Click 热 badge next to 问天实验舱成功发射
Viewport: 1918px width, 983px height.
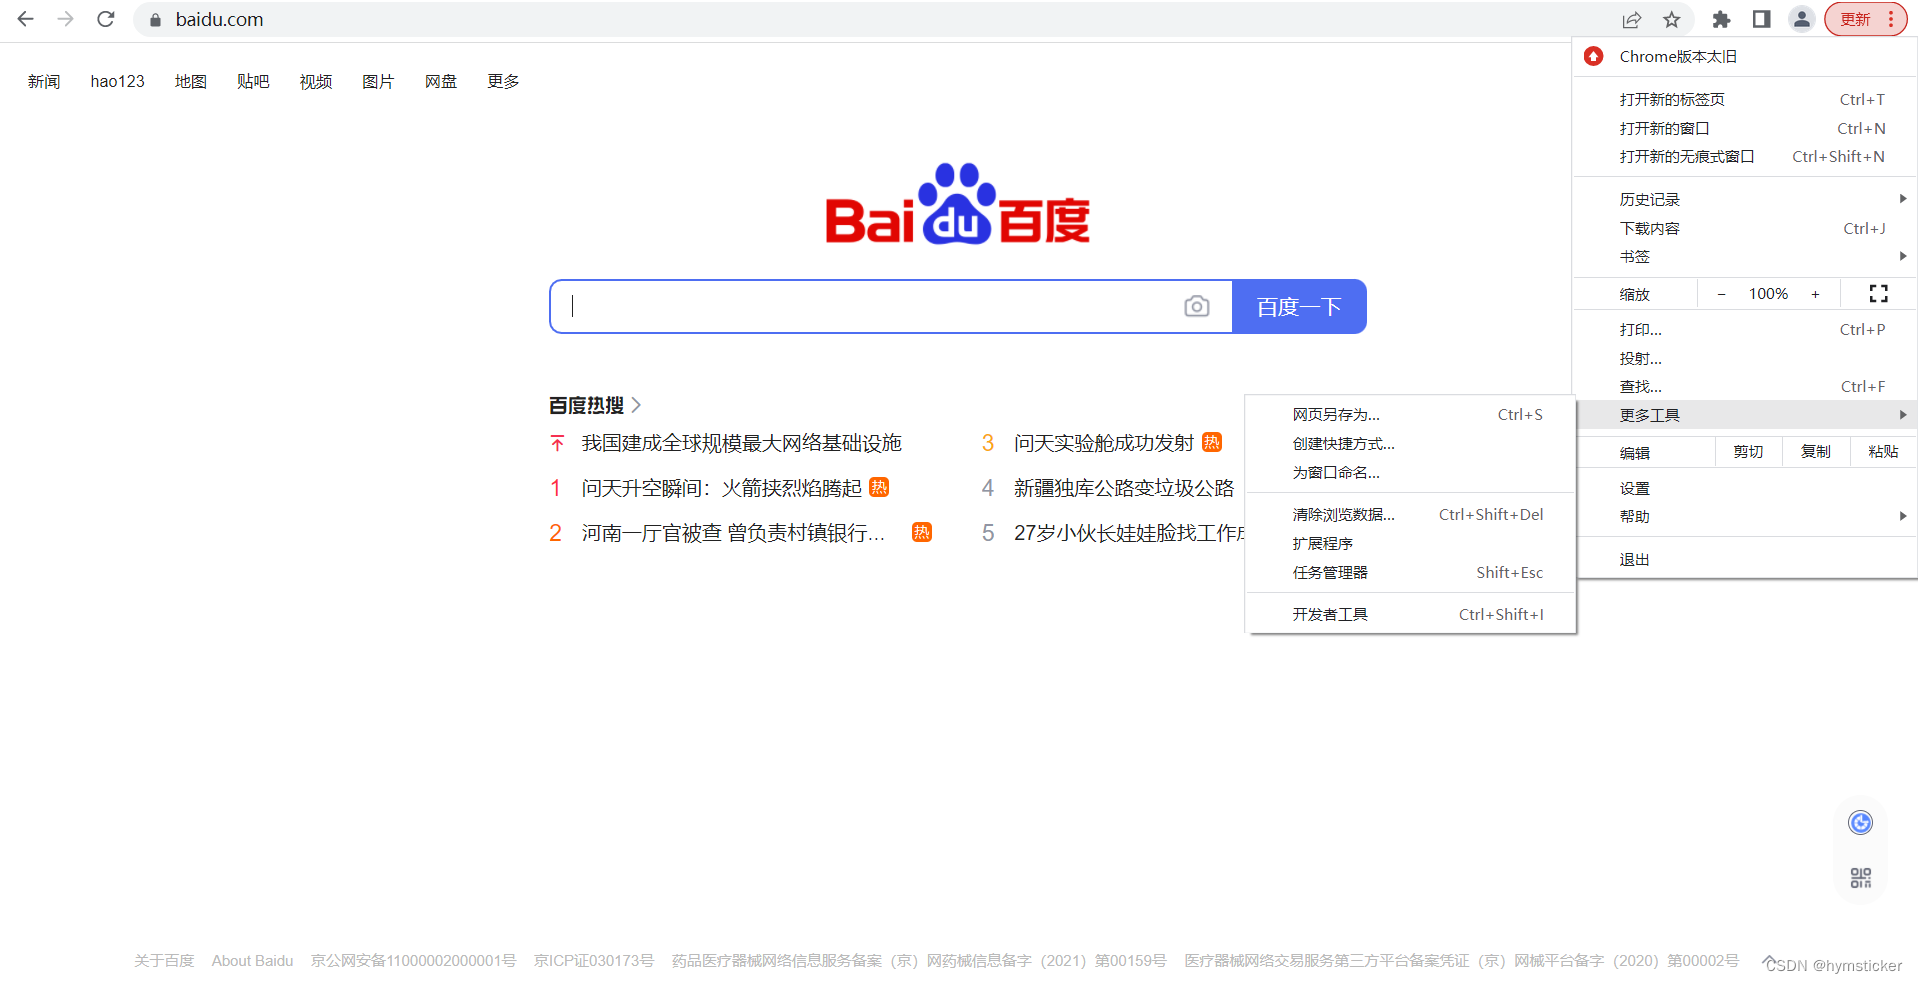click(1212, 442)
